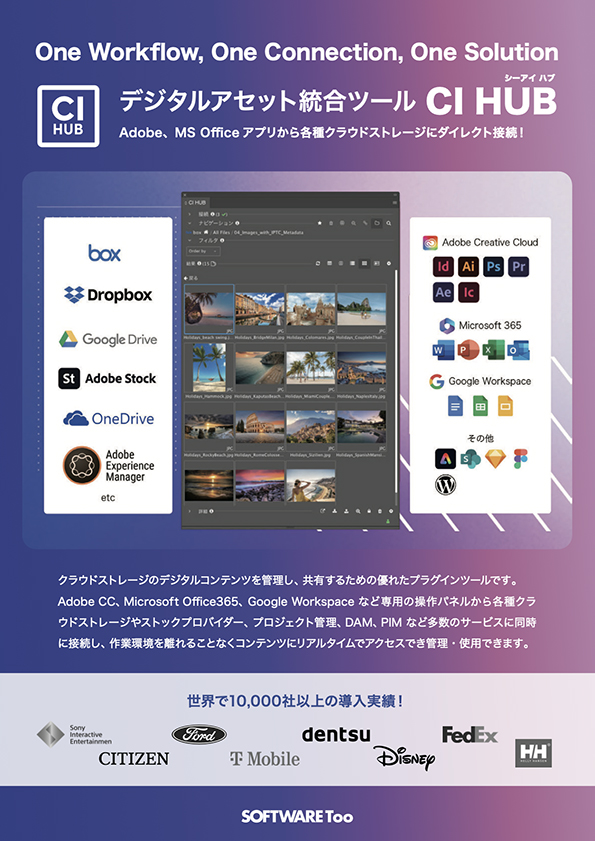
Task: Click All Files in the breadcrumb
Action: tap(222, 233)
